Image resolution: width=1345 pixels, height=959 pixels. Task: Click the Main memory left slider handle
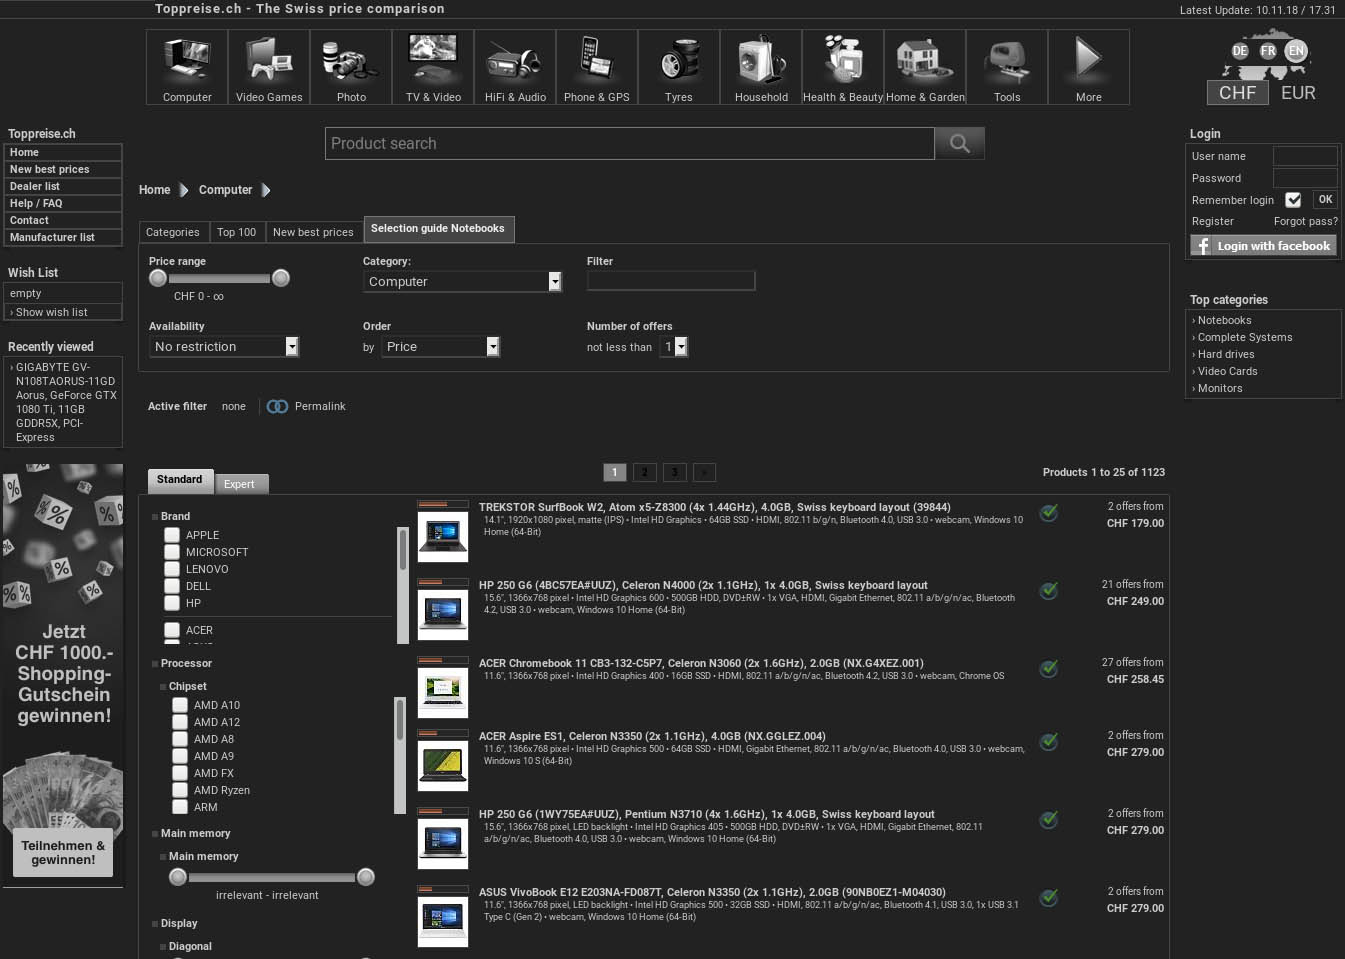coord(178,877)
